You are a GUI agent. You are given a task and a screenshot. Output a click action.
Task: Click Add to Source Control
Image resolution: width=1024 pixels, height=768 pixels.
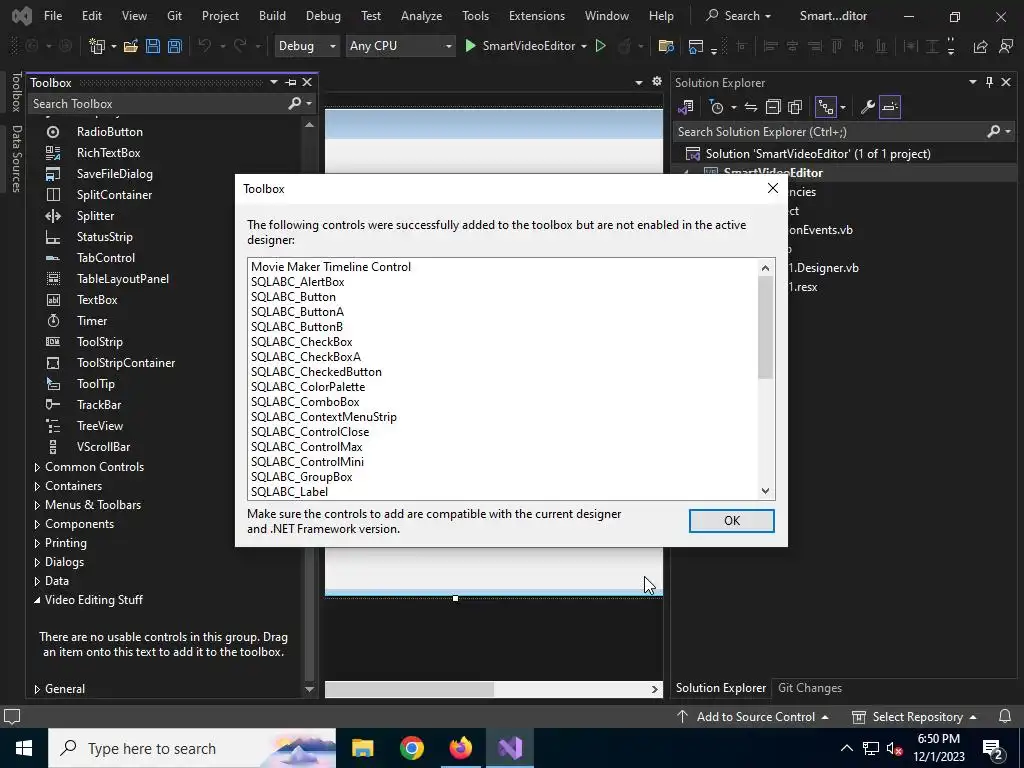(752, 716)
